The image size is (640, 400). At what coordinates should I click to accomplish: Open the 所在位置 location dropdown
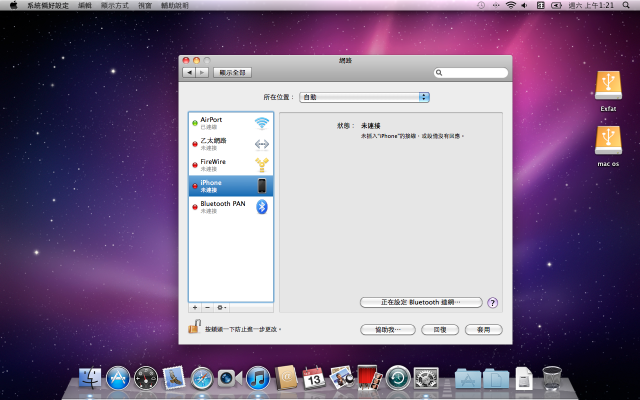364,97
